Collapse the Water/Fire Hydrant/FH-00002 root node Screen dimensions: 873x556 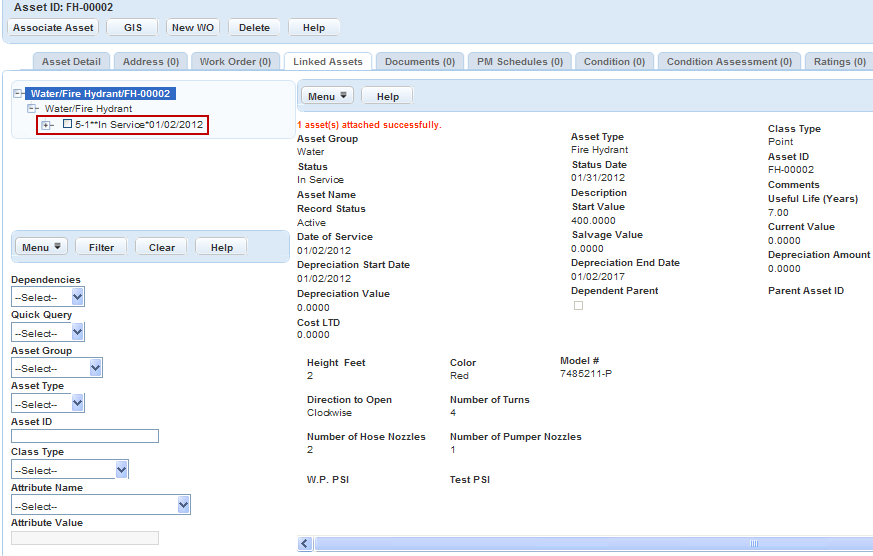click(18, 94)
